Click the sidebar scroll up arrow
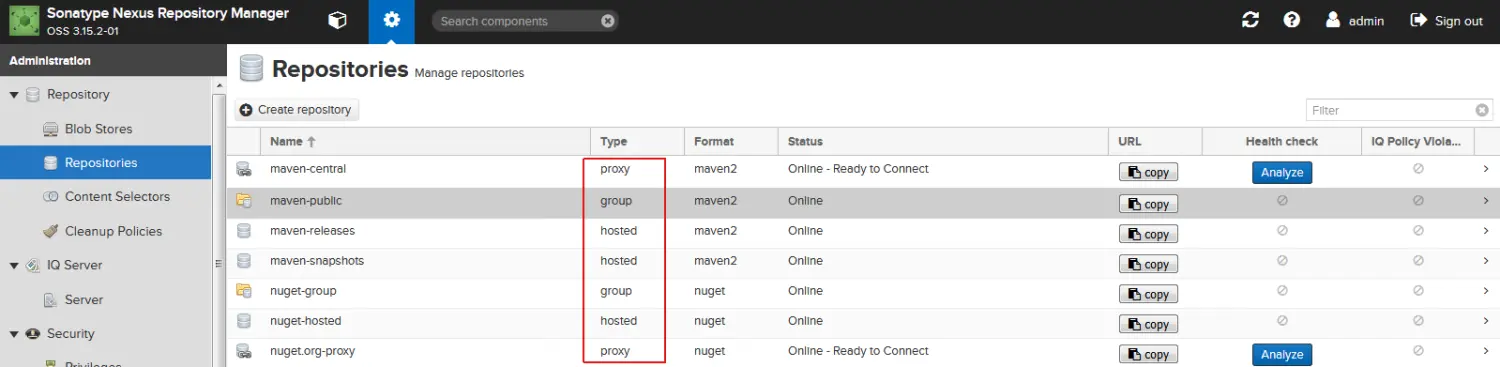1500x367 pixels. click(x=219, y=87)
